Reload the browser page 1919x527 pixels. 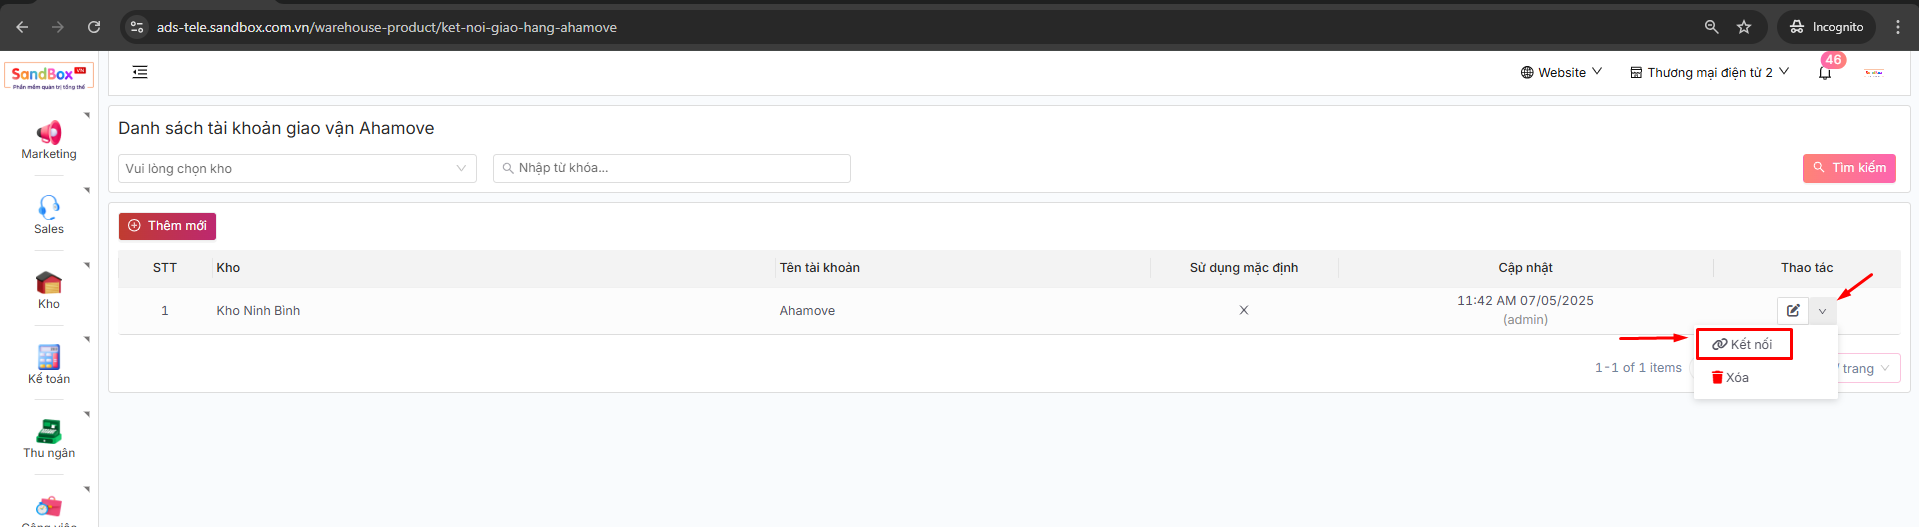[94, 27]
